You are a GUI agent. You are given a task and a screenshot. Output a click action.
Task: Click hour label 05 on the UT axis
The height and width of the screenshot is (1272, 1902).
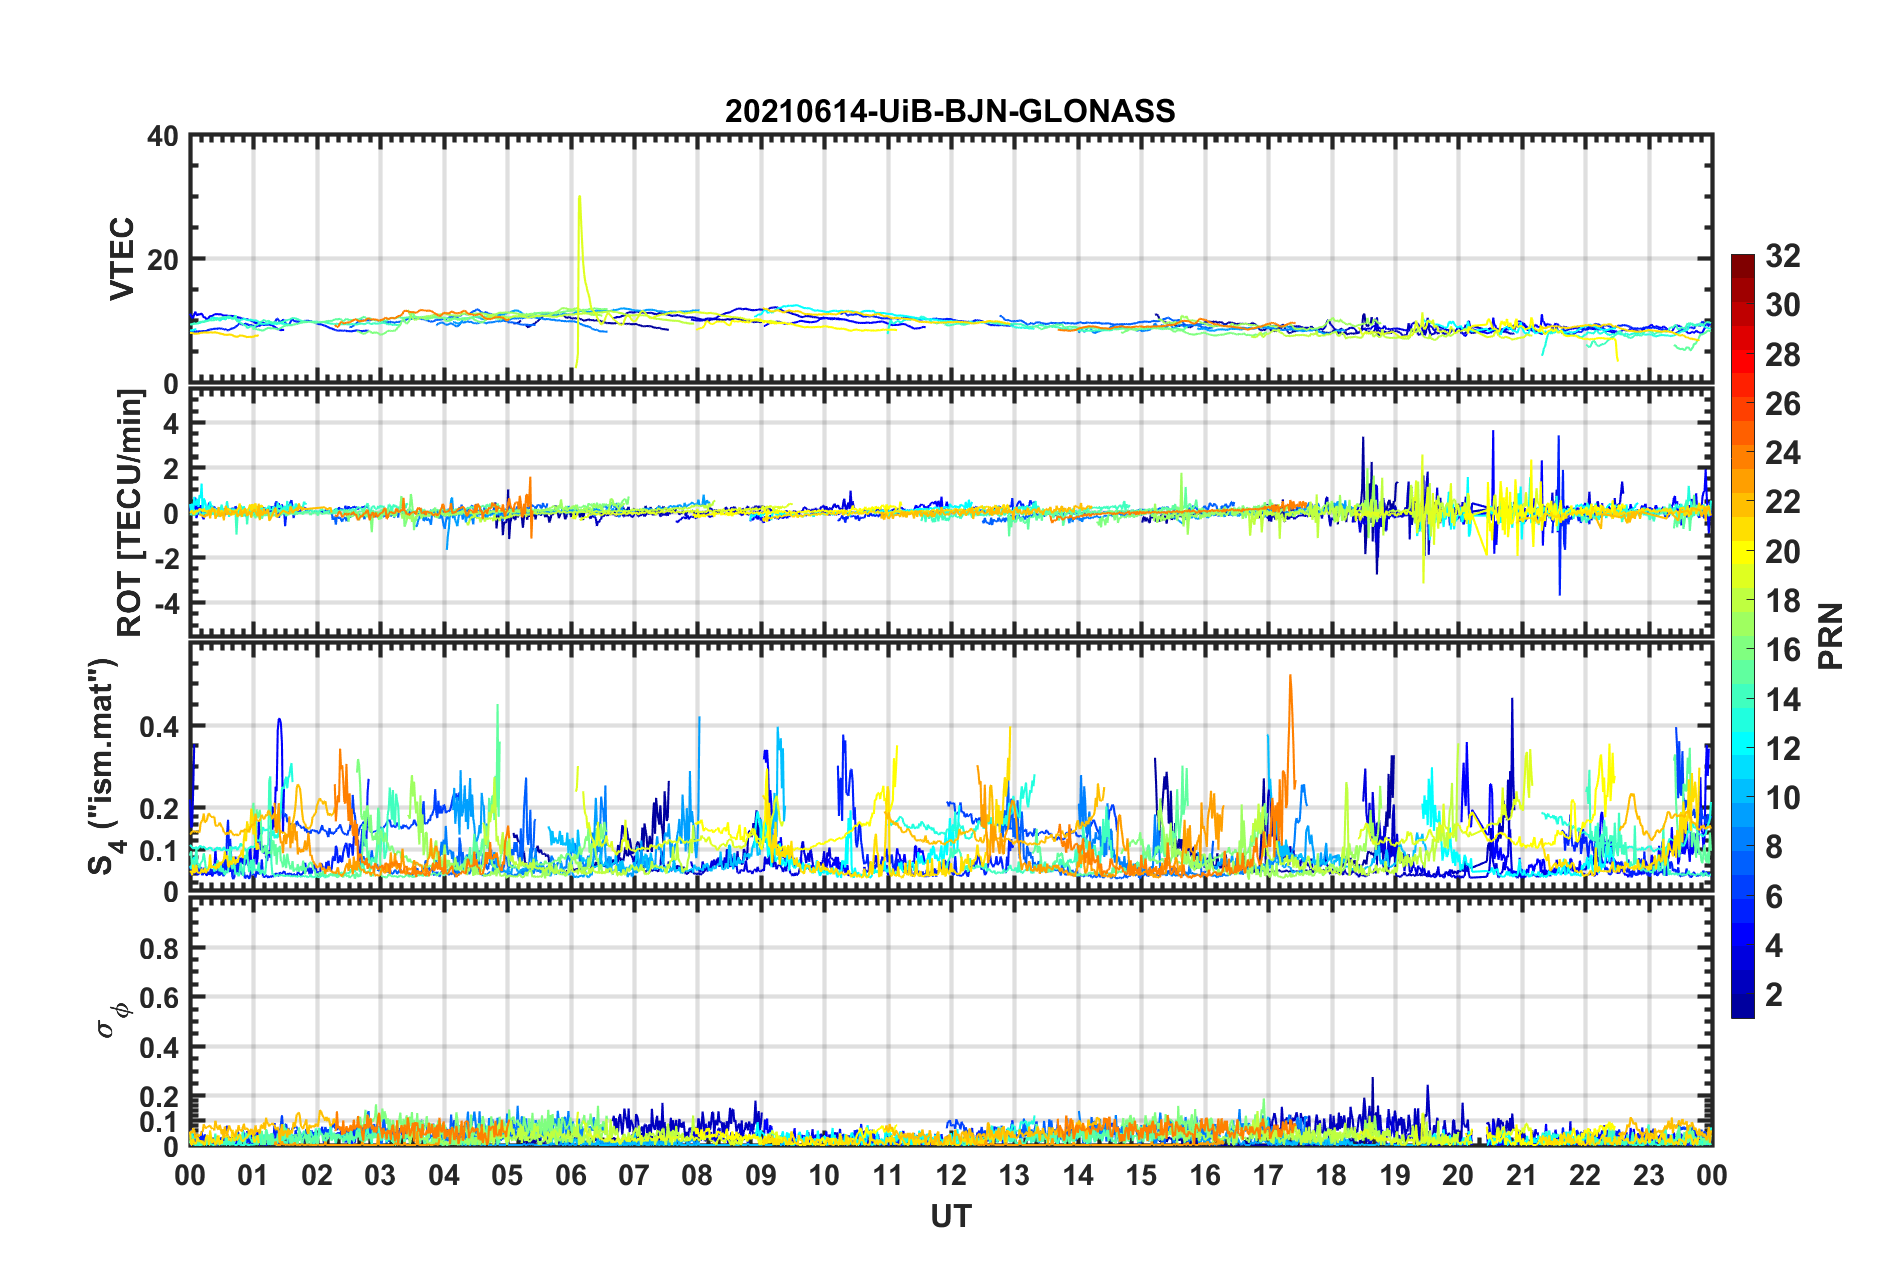(507, 1175)
